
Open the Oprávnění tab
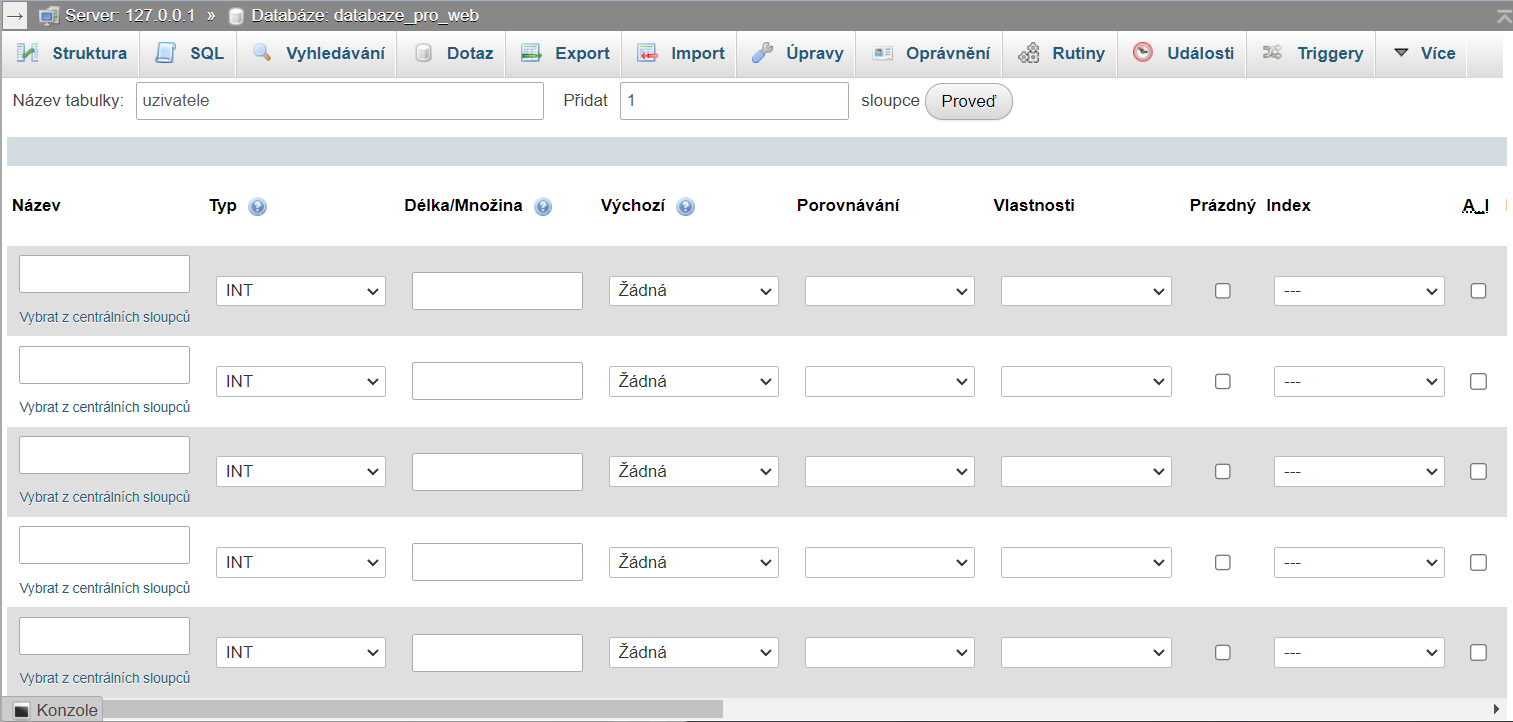pos(931,53)
